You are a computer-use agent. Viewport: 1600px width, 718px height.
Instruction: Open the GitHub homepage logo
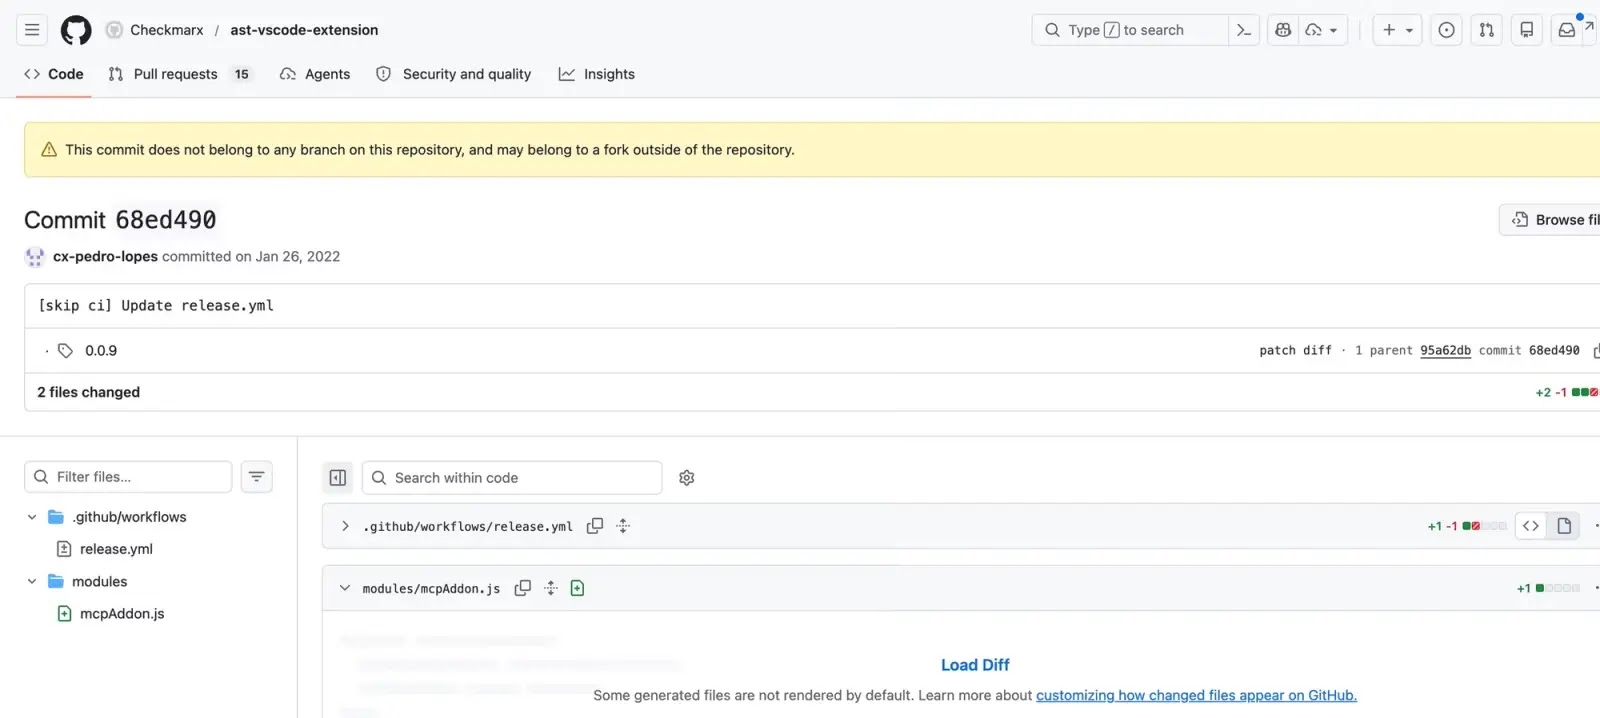pyautogui.click(x=76, y=30)
